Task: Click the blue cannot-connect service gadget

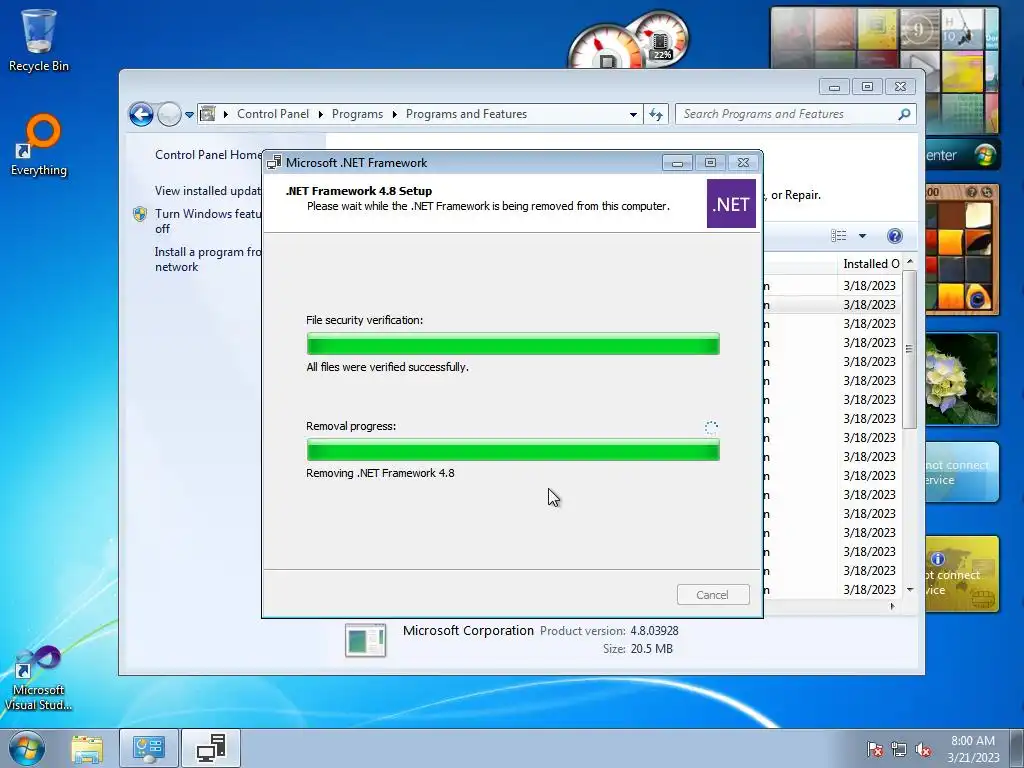Action: point(962,472)
